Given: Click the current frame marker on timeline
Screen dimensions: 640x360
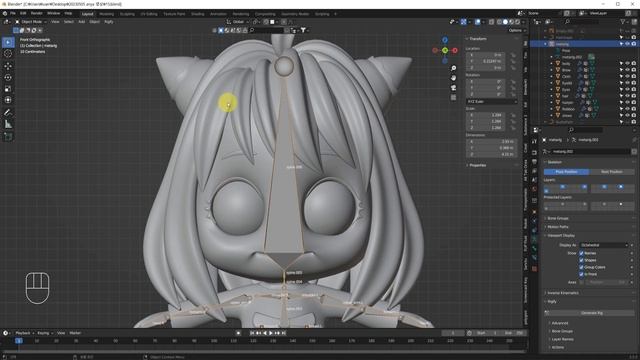Looking at the screenshot, I should [19, 341].
